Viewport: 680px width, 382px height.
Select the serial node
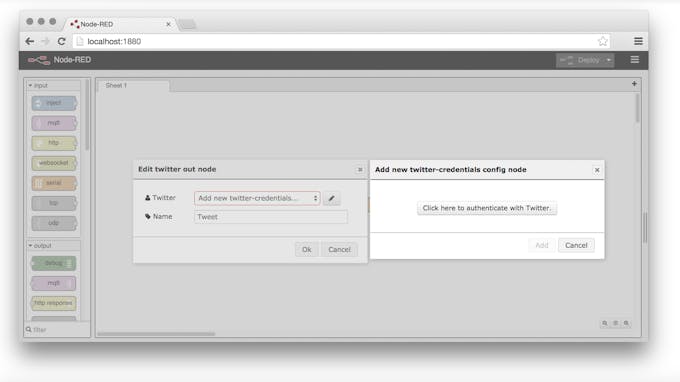click(x=54, y=183)
